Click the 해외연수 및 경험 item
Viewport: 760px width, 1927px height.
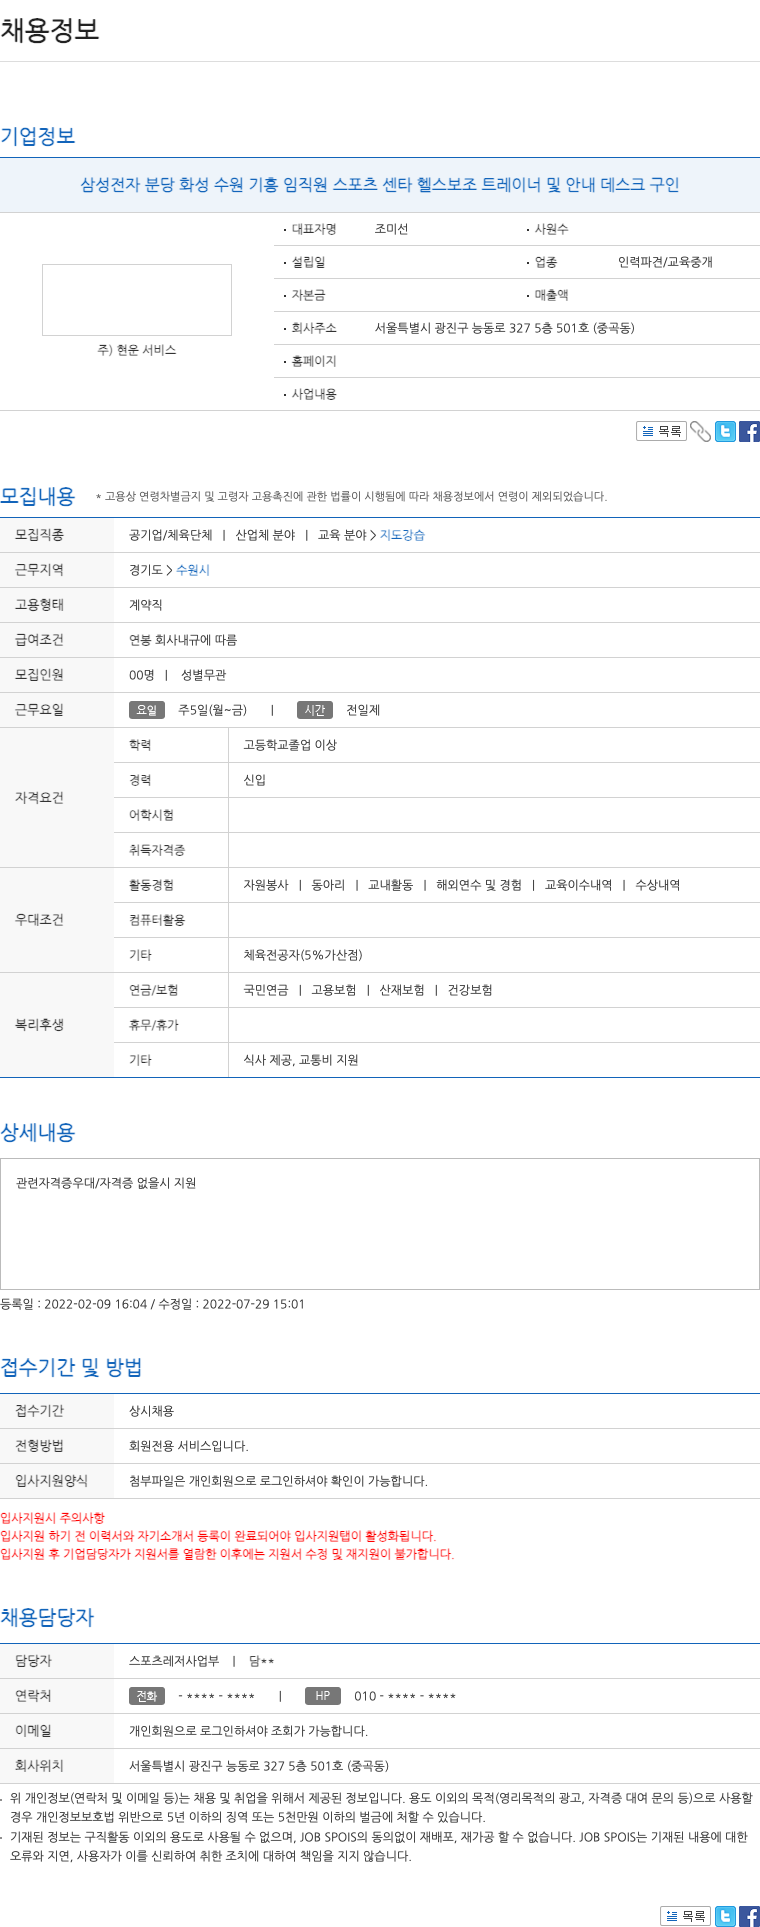tap(479, 885)
